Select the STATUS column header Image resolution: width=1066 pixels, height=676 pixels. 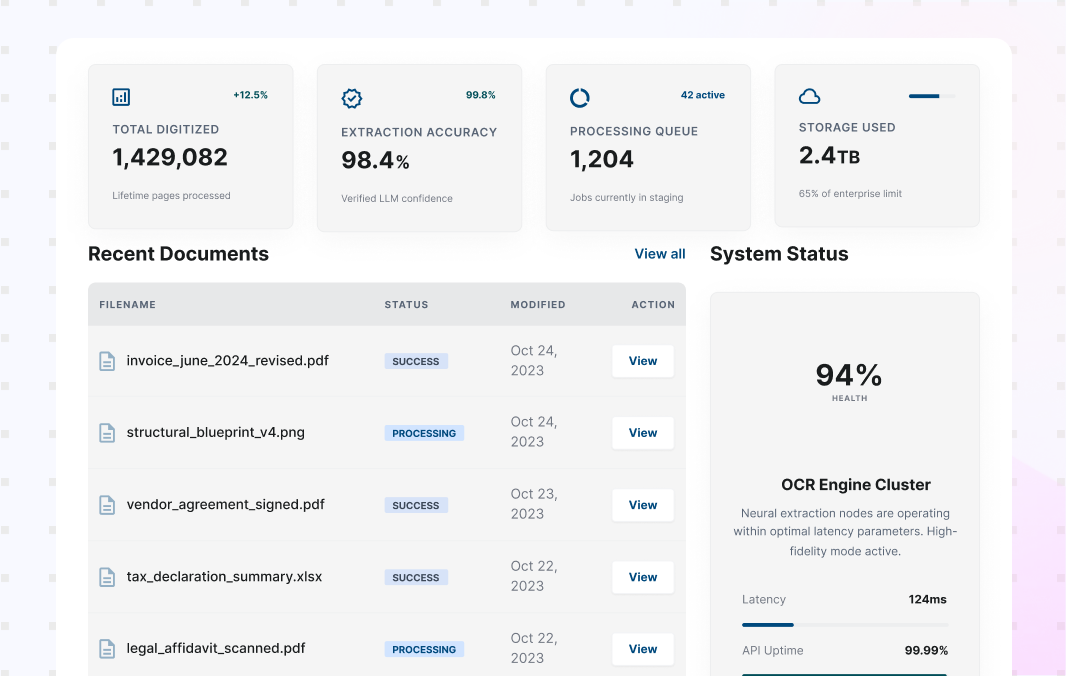coord(407,305)
